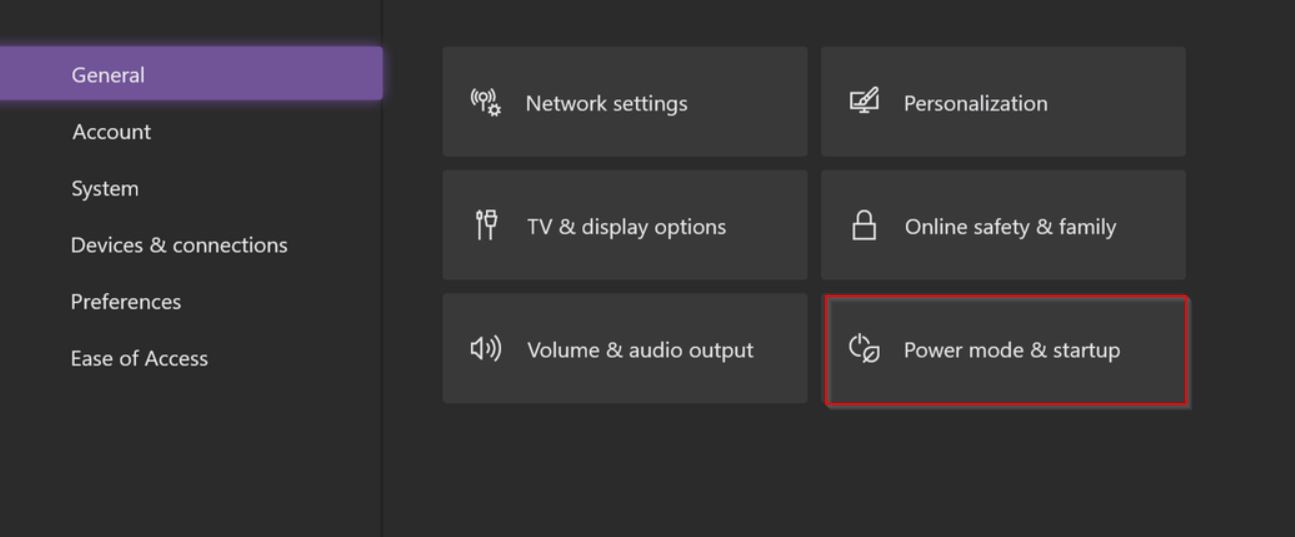Open Online safety & family tile

coord(1003,226)
